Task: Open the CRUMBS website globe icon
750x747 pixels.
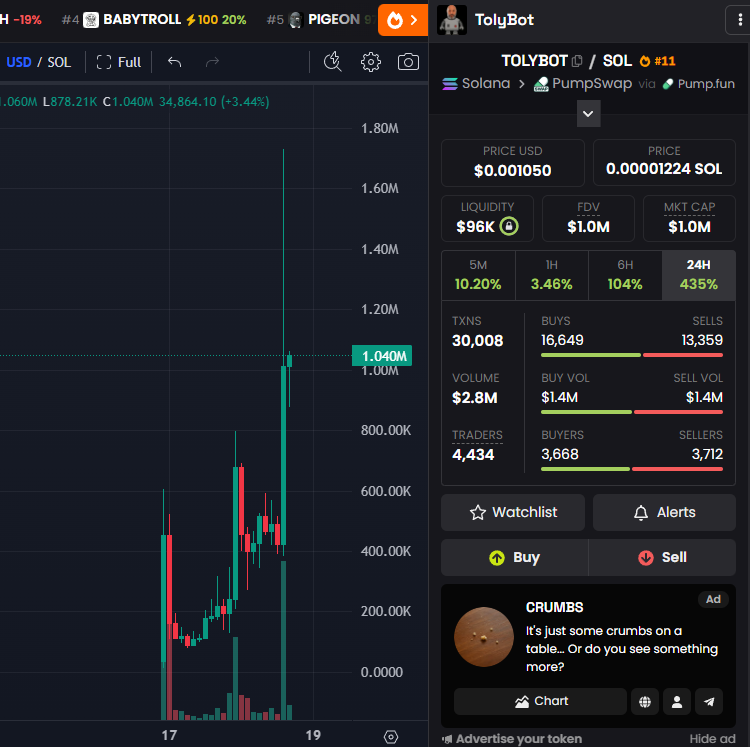Action: point(645,702)
